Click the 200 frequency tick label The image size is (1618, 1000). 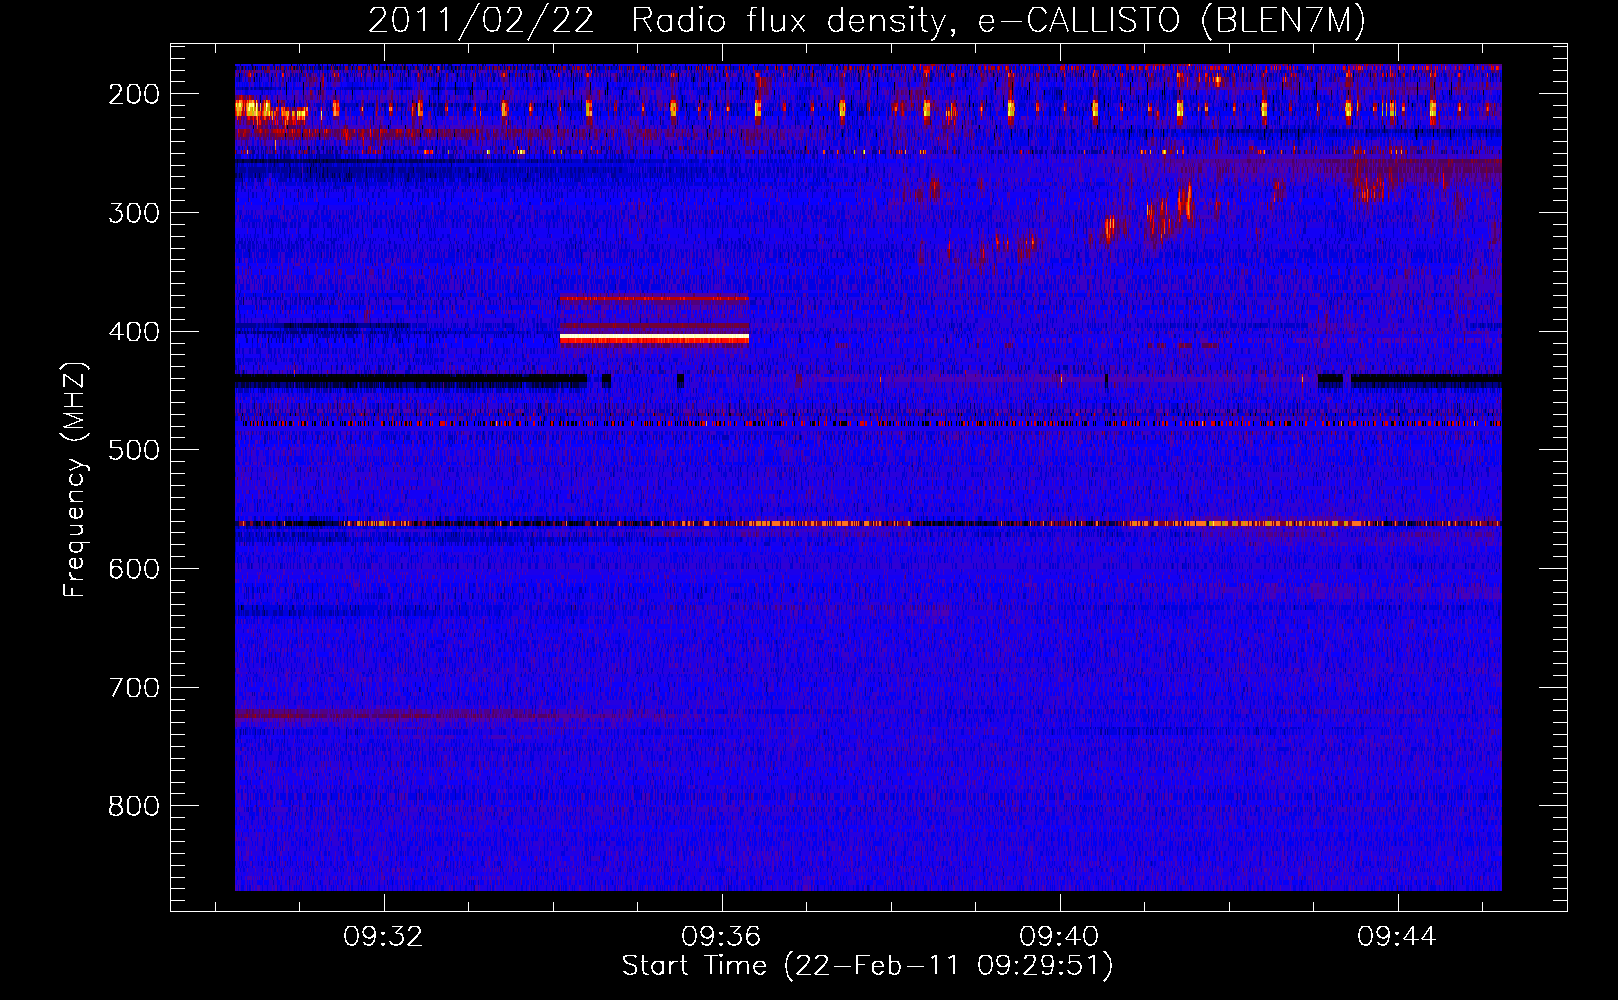click(134, 94)
